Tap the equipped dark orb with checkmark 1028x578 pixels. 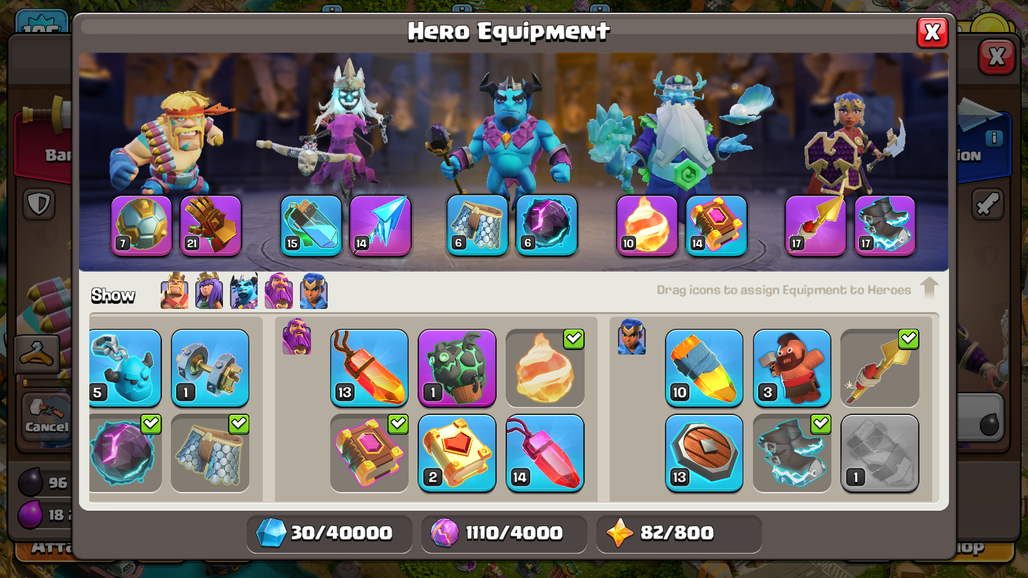pyautogui.click(x=125, y=453)
